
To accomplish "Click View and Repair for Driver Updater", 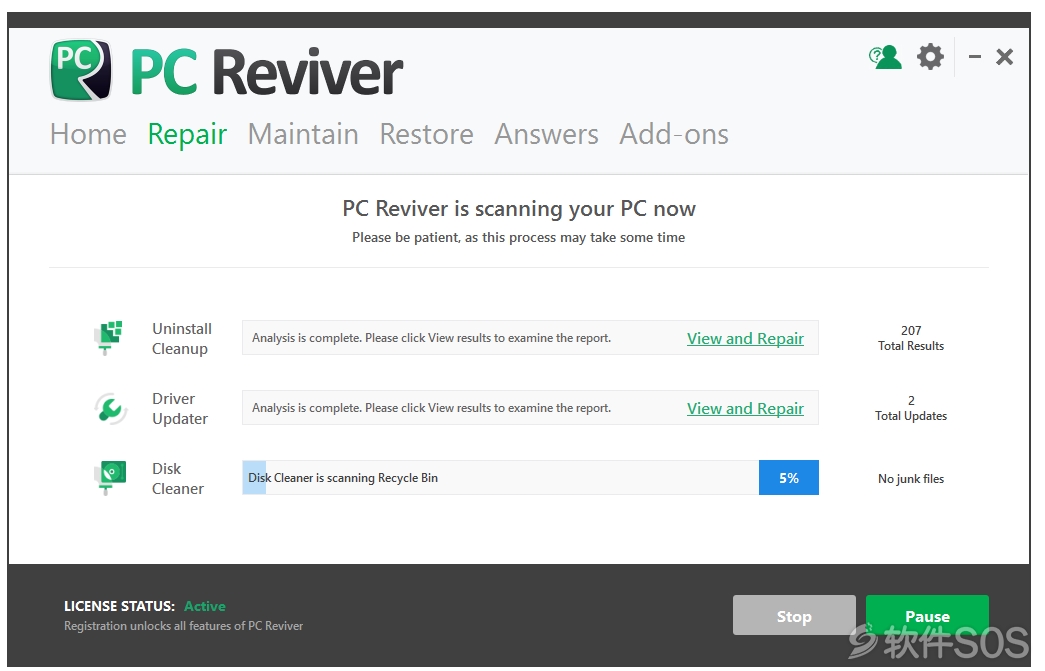I will click(745, 408).
